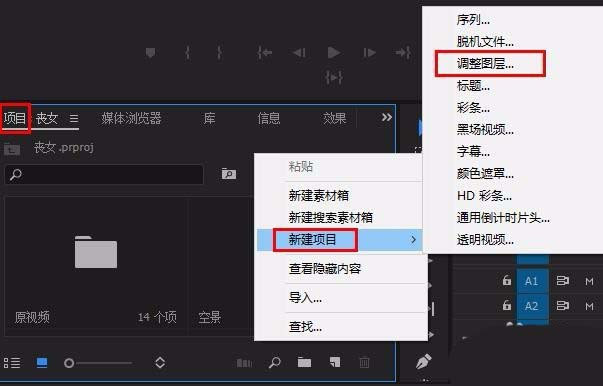Click the Mark Out brace icon
Screen dimensions: 603x386
point(219,52)
